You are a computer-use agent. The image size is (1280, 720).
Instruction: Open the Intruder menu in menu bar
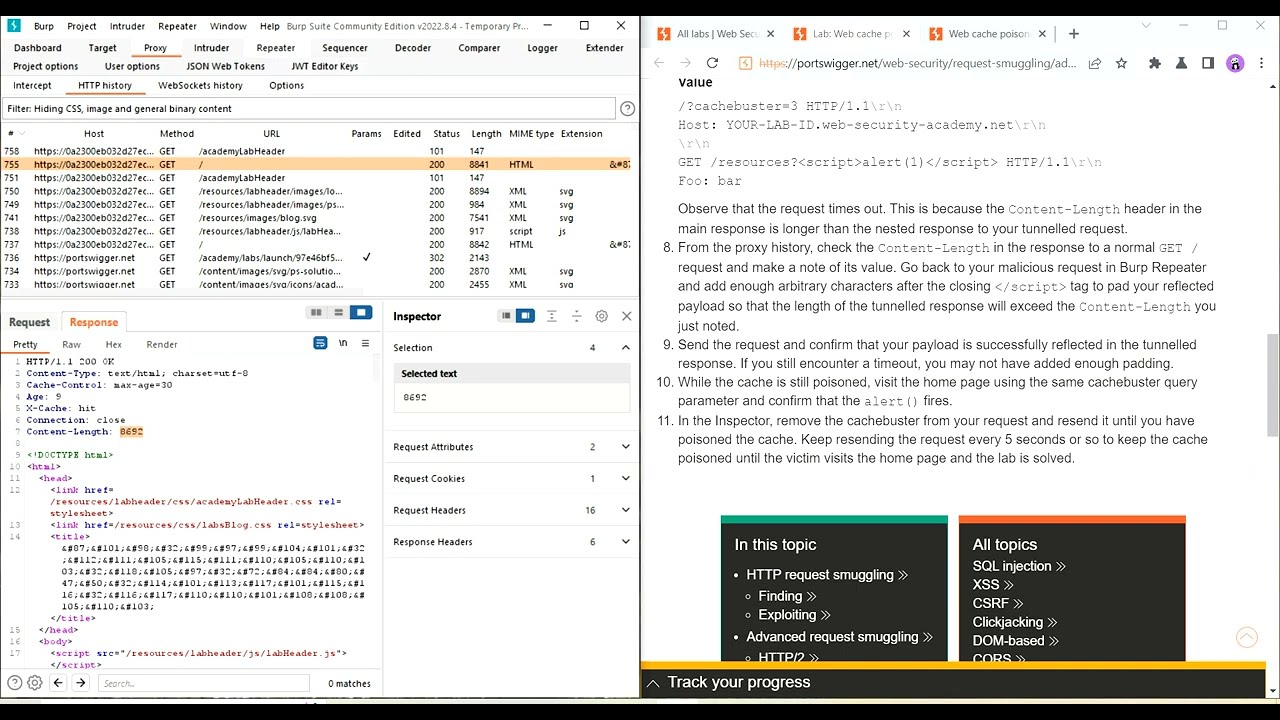127,26
